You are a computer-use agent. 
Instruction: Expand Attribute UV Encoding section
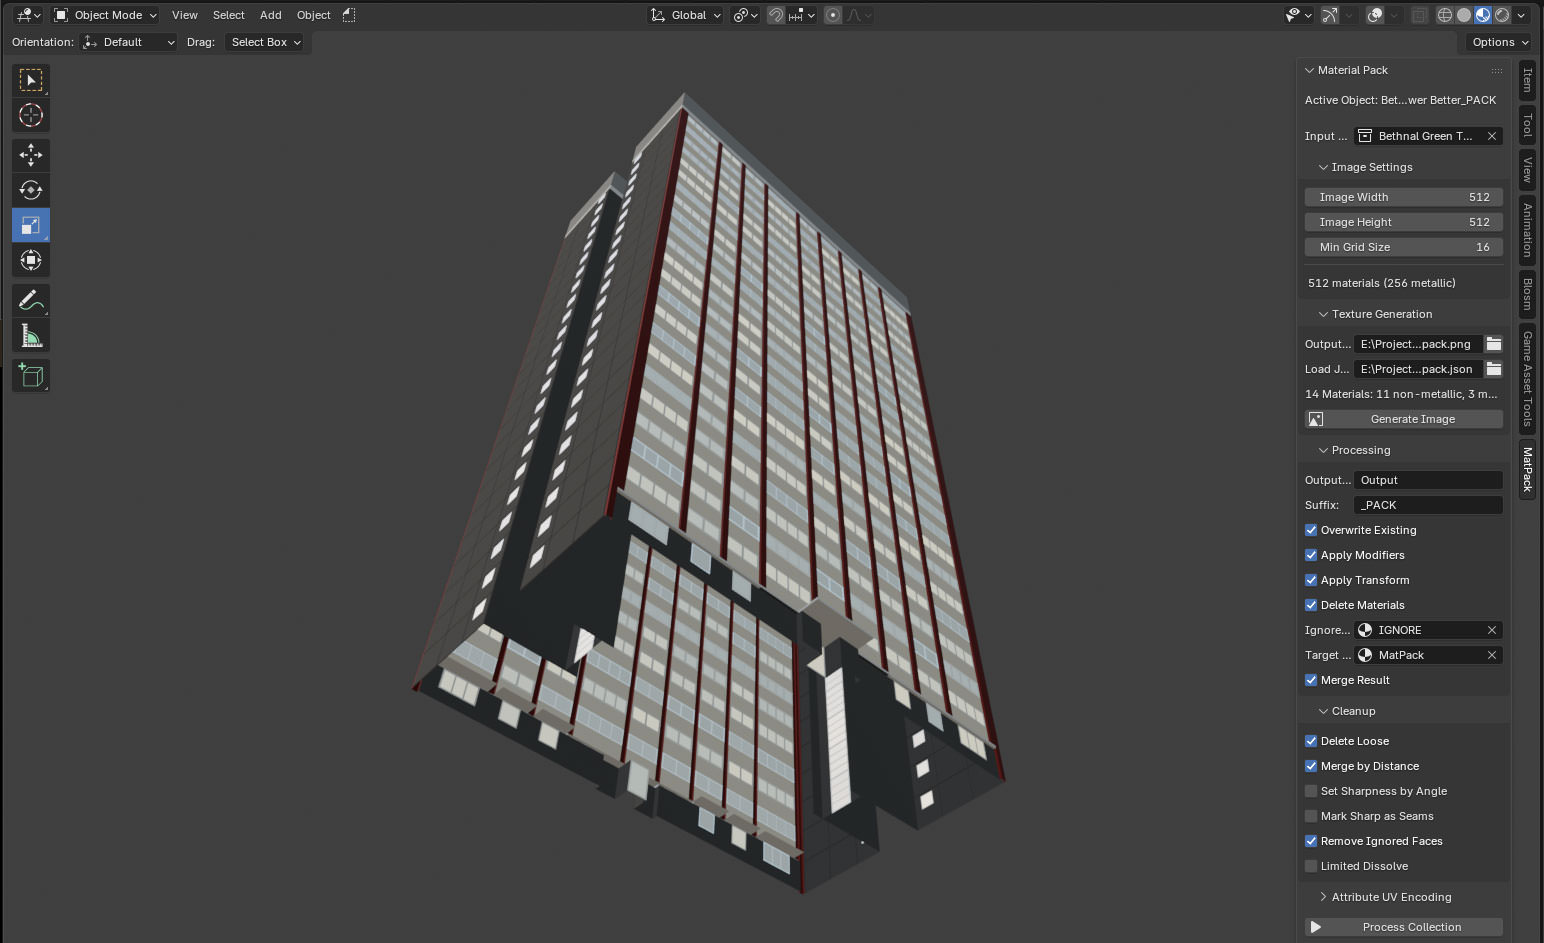click(1390, 897)
